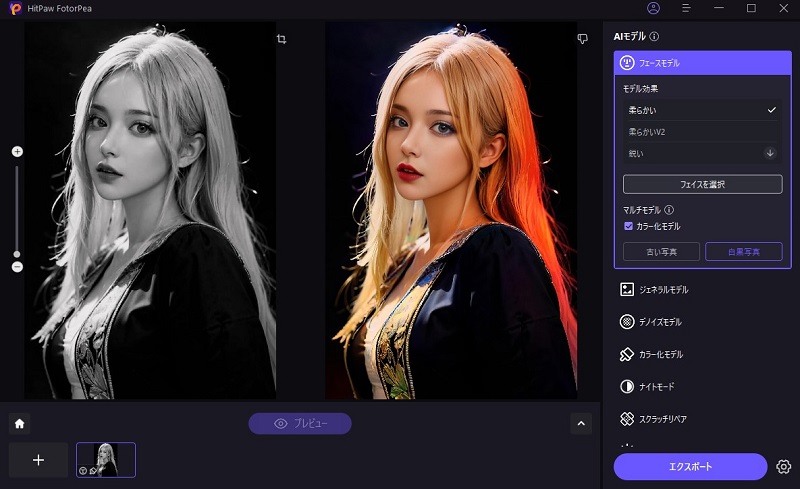Click the エクスポート button
This screenshot has height=489, width=800.
pos(690,467)
